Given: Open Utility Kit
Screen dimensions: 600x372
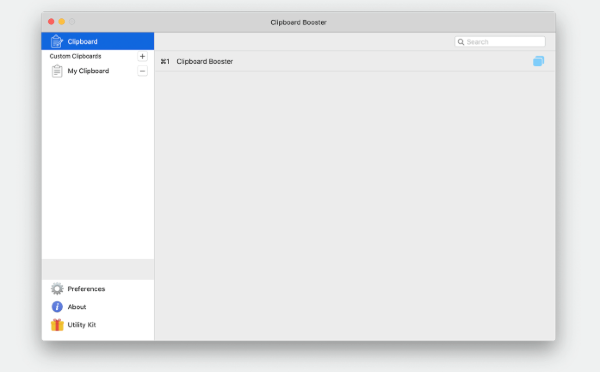Looking at the screenshot, I should click(x=98, y=325).
